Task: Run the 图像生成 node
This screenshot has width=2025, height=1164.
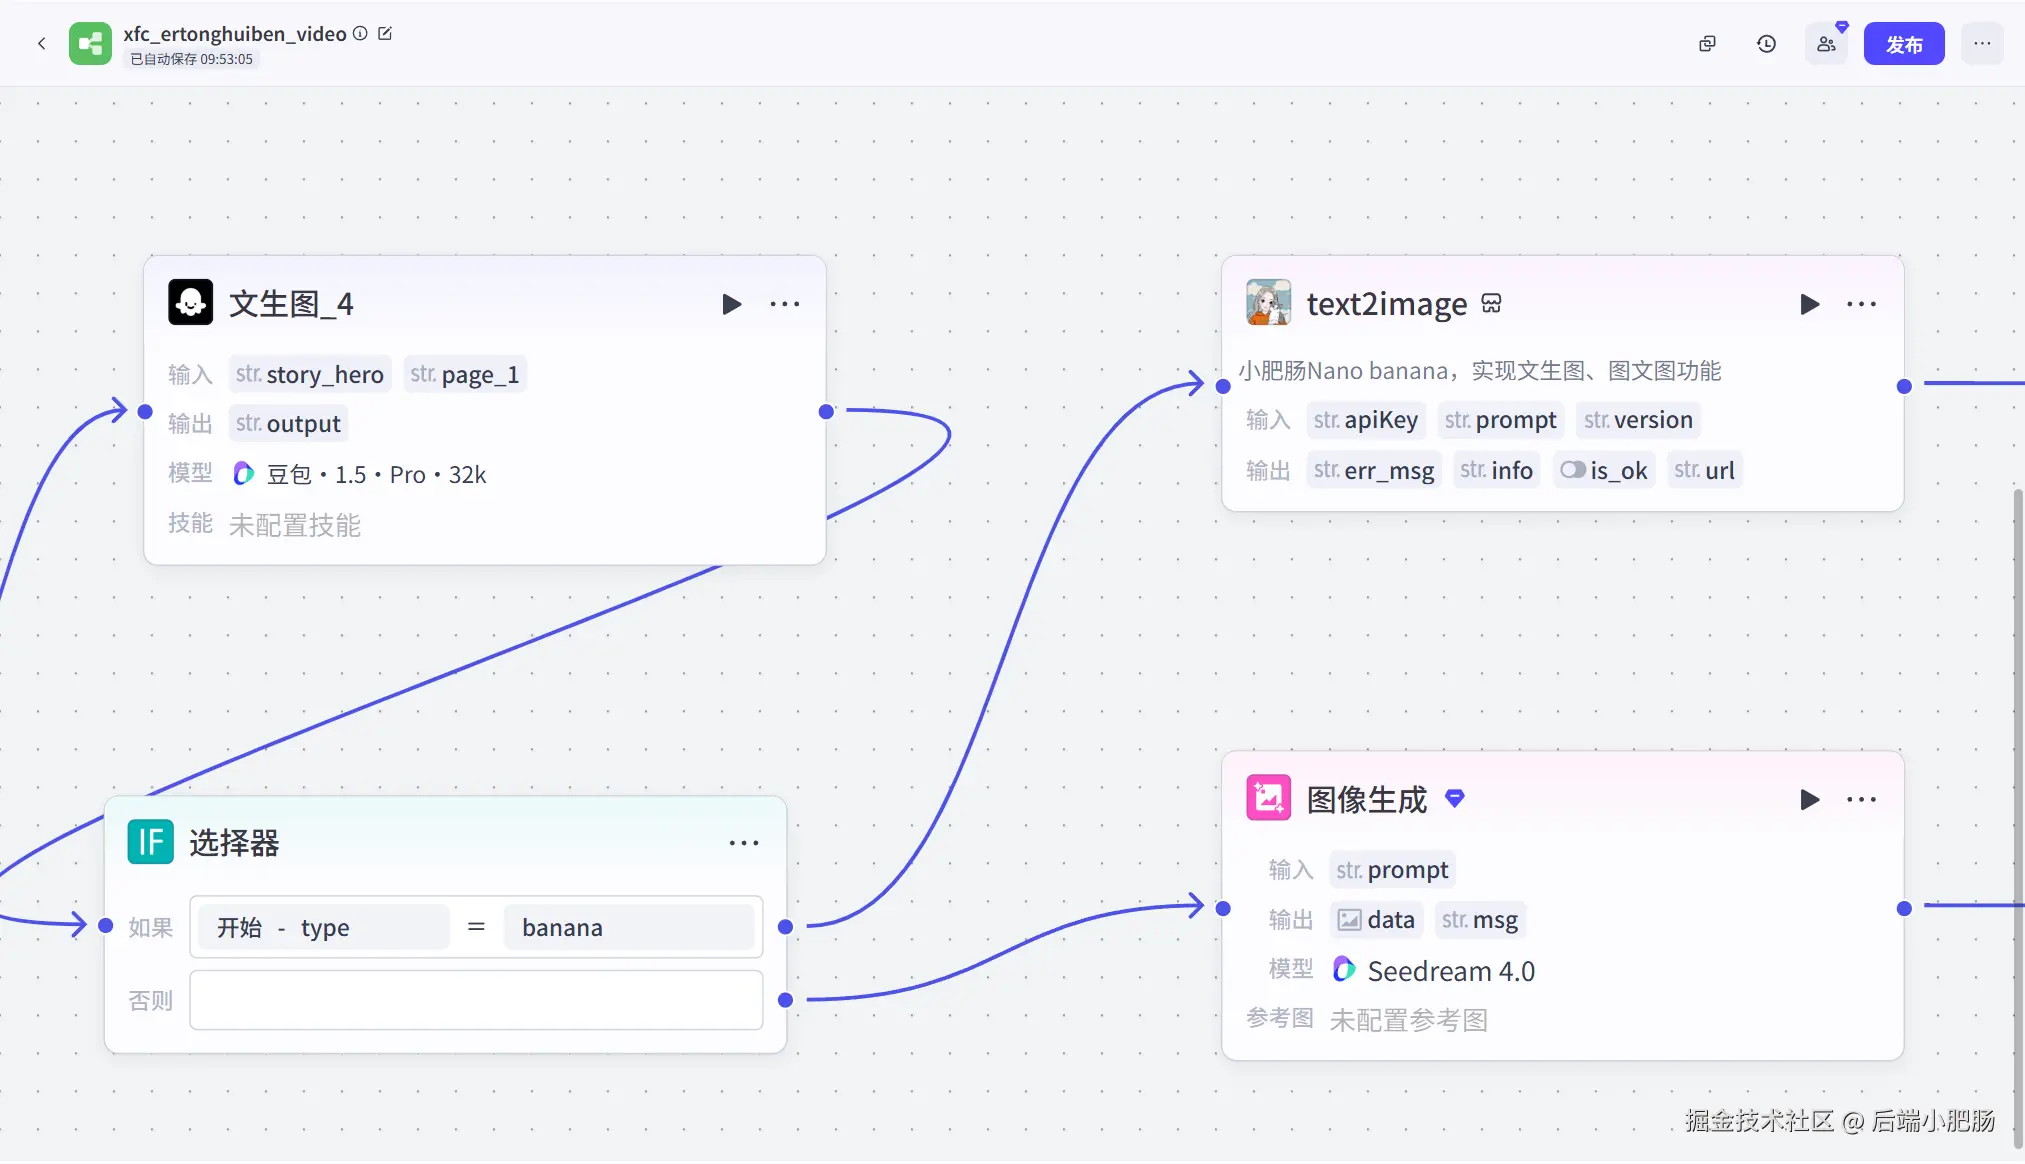Action: (x=1809, y=800)
